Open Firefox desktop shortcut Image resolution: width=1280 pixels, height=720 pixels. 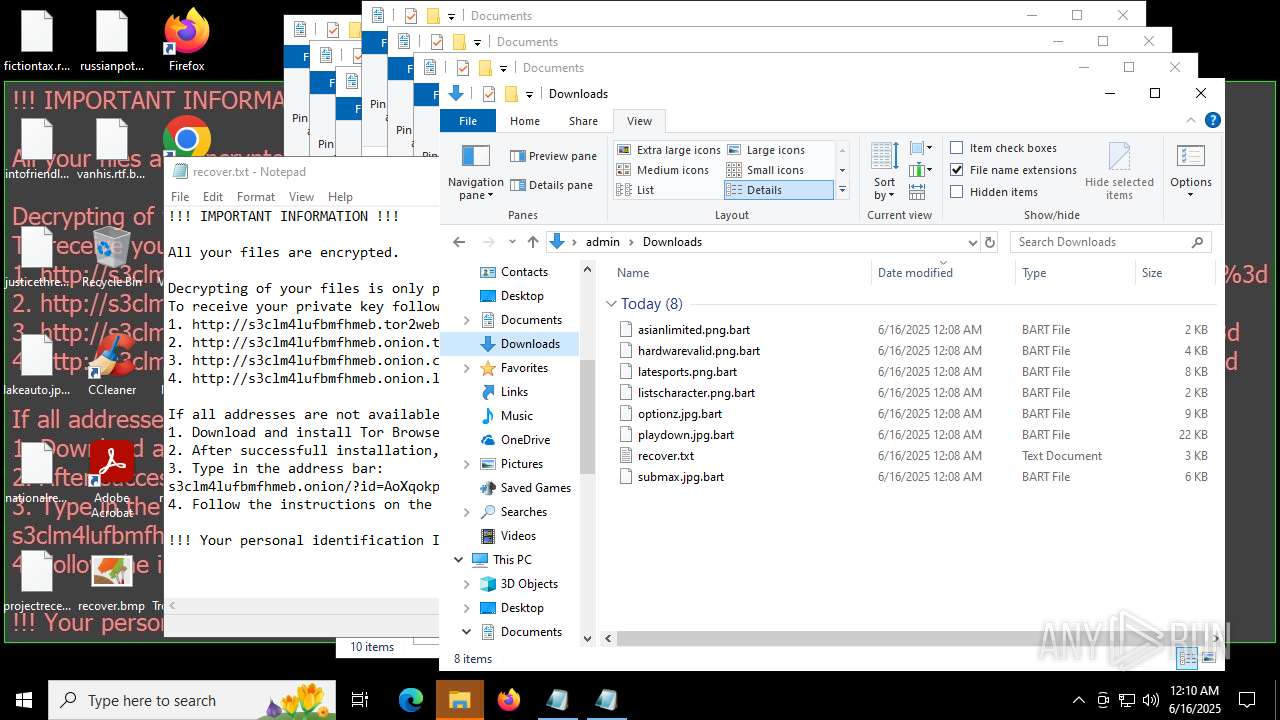186,41
